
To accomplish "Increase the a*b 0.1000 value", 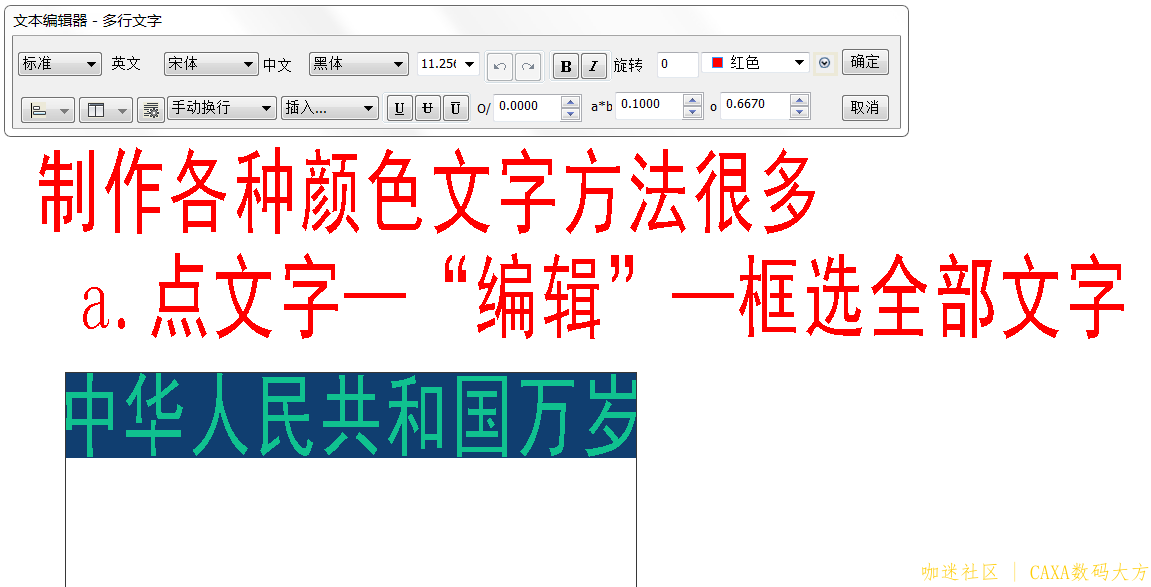I will click(692, 101).
